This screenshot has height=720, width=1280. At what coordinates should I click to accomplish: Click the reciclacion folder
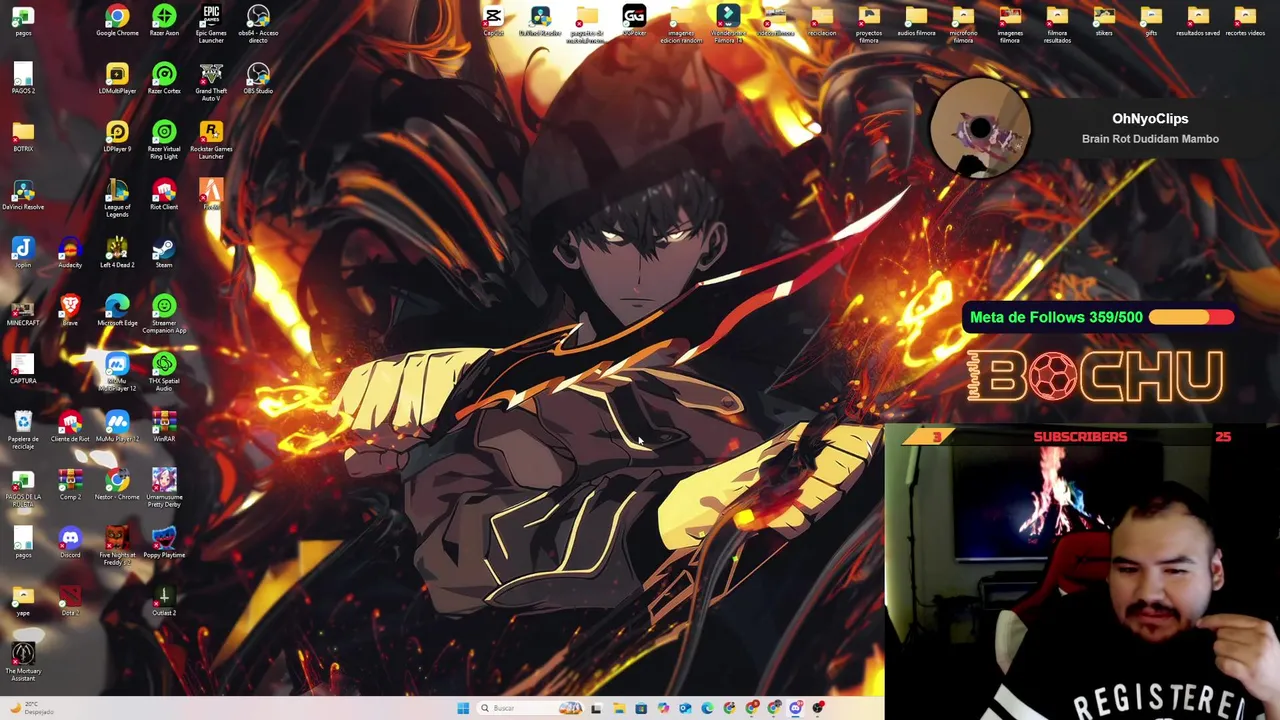click(x=822, y=21)
